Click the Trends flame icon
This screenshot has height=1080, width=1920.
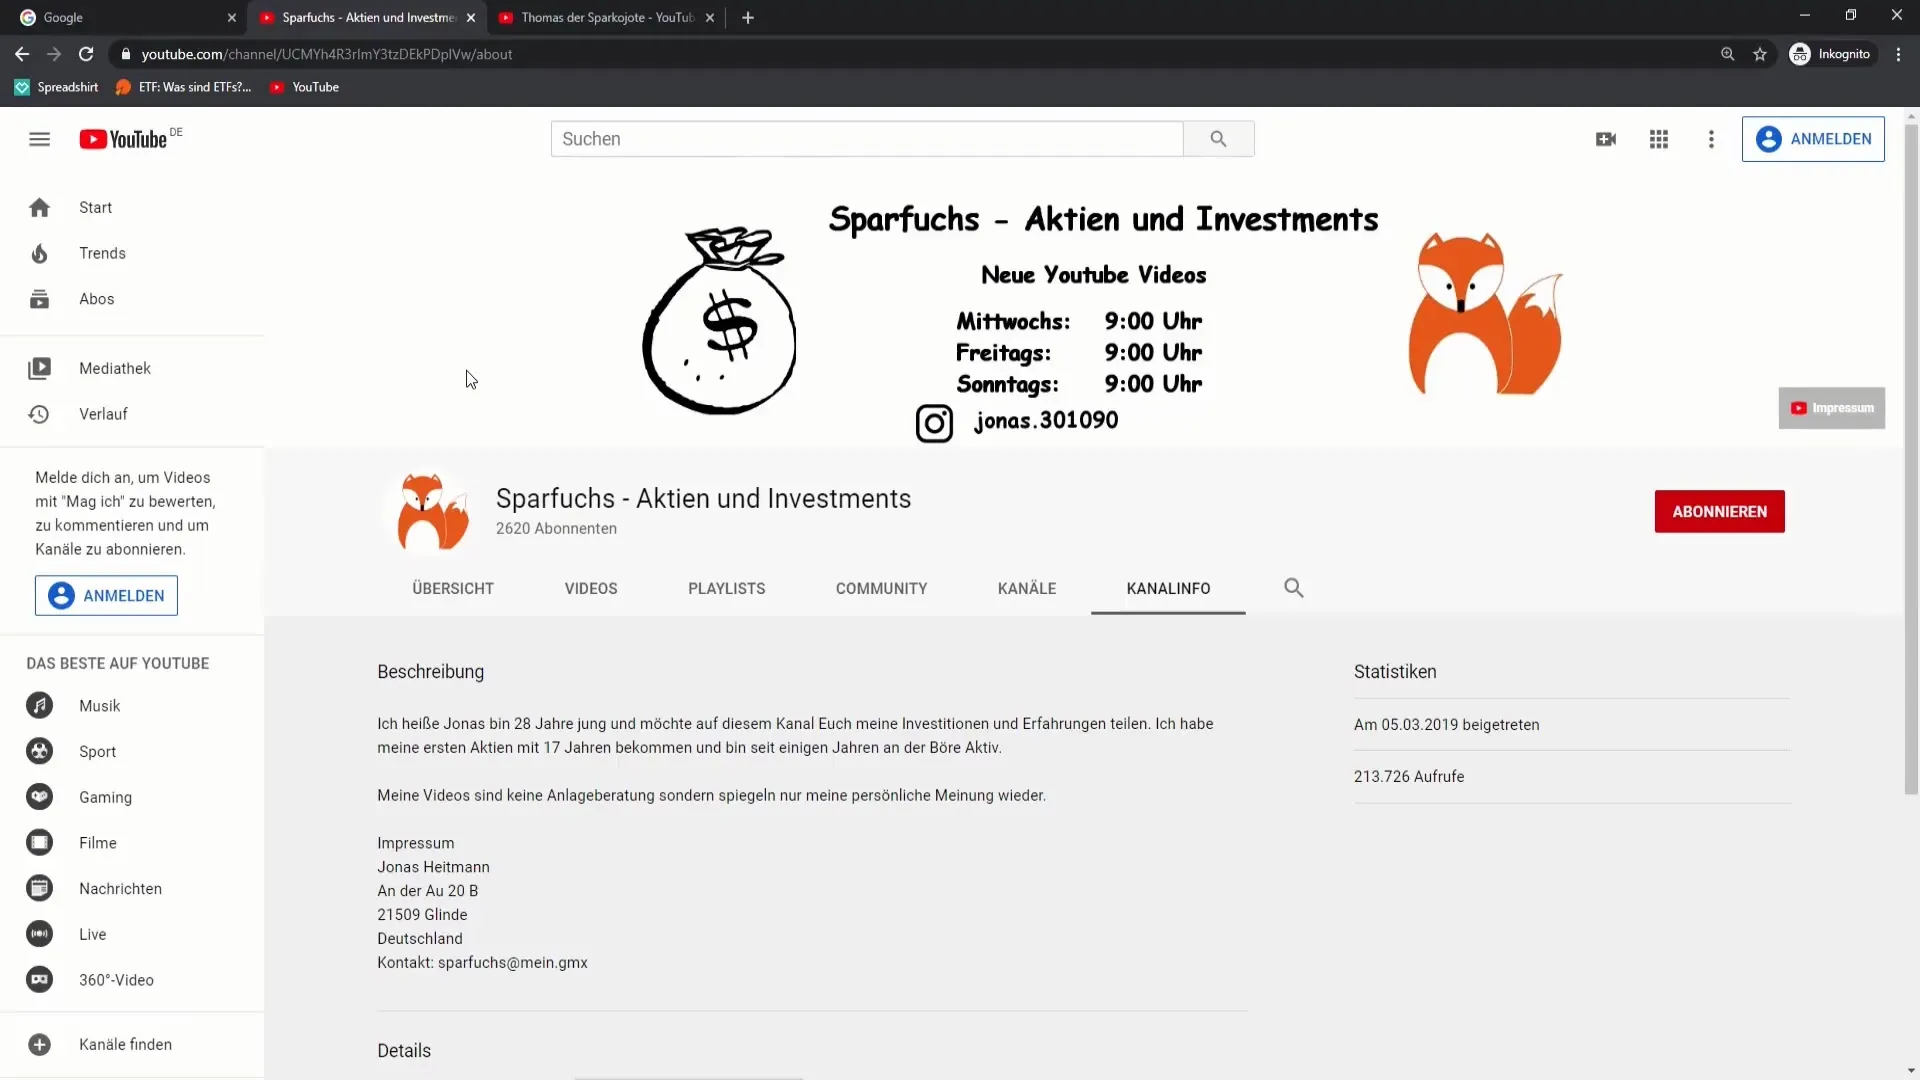(39, 253)
